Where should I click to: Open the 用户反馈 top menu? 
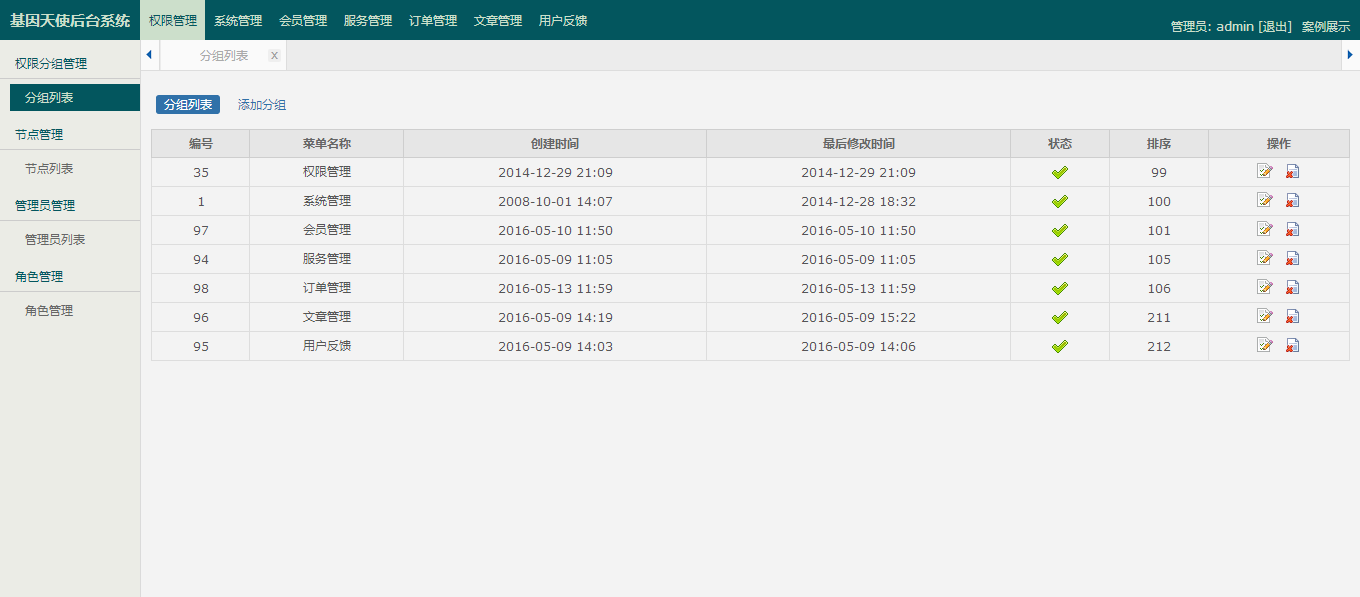coord(563,20)
